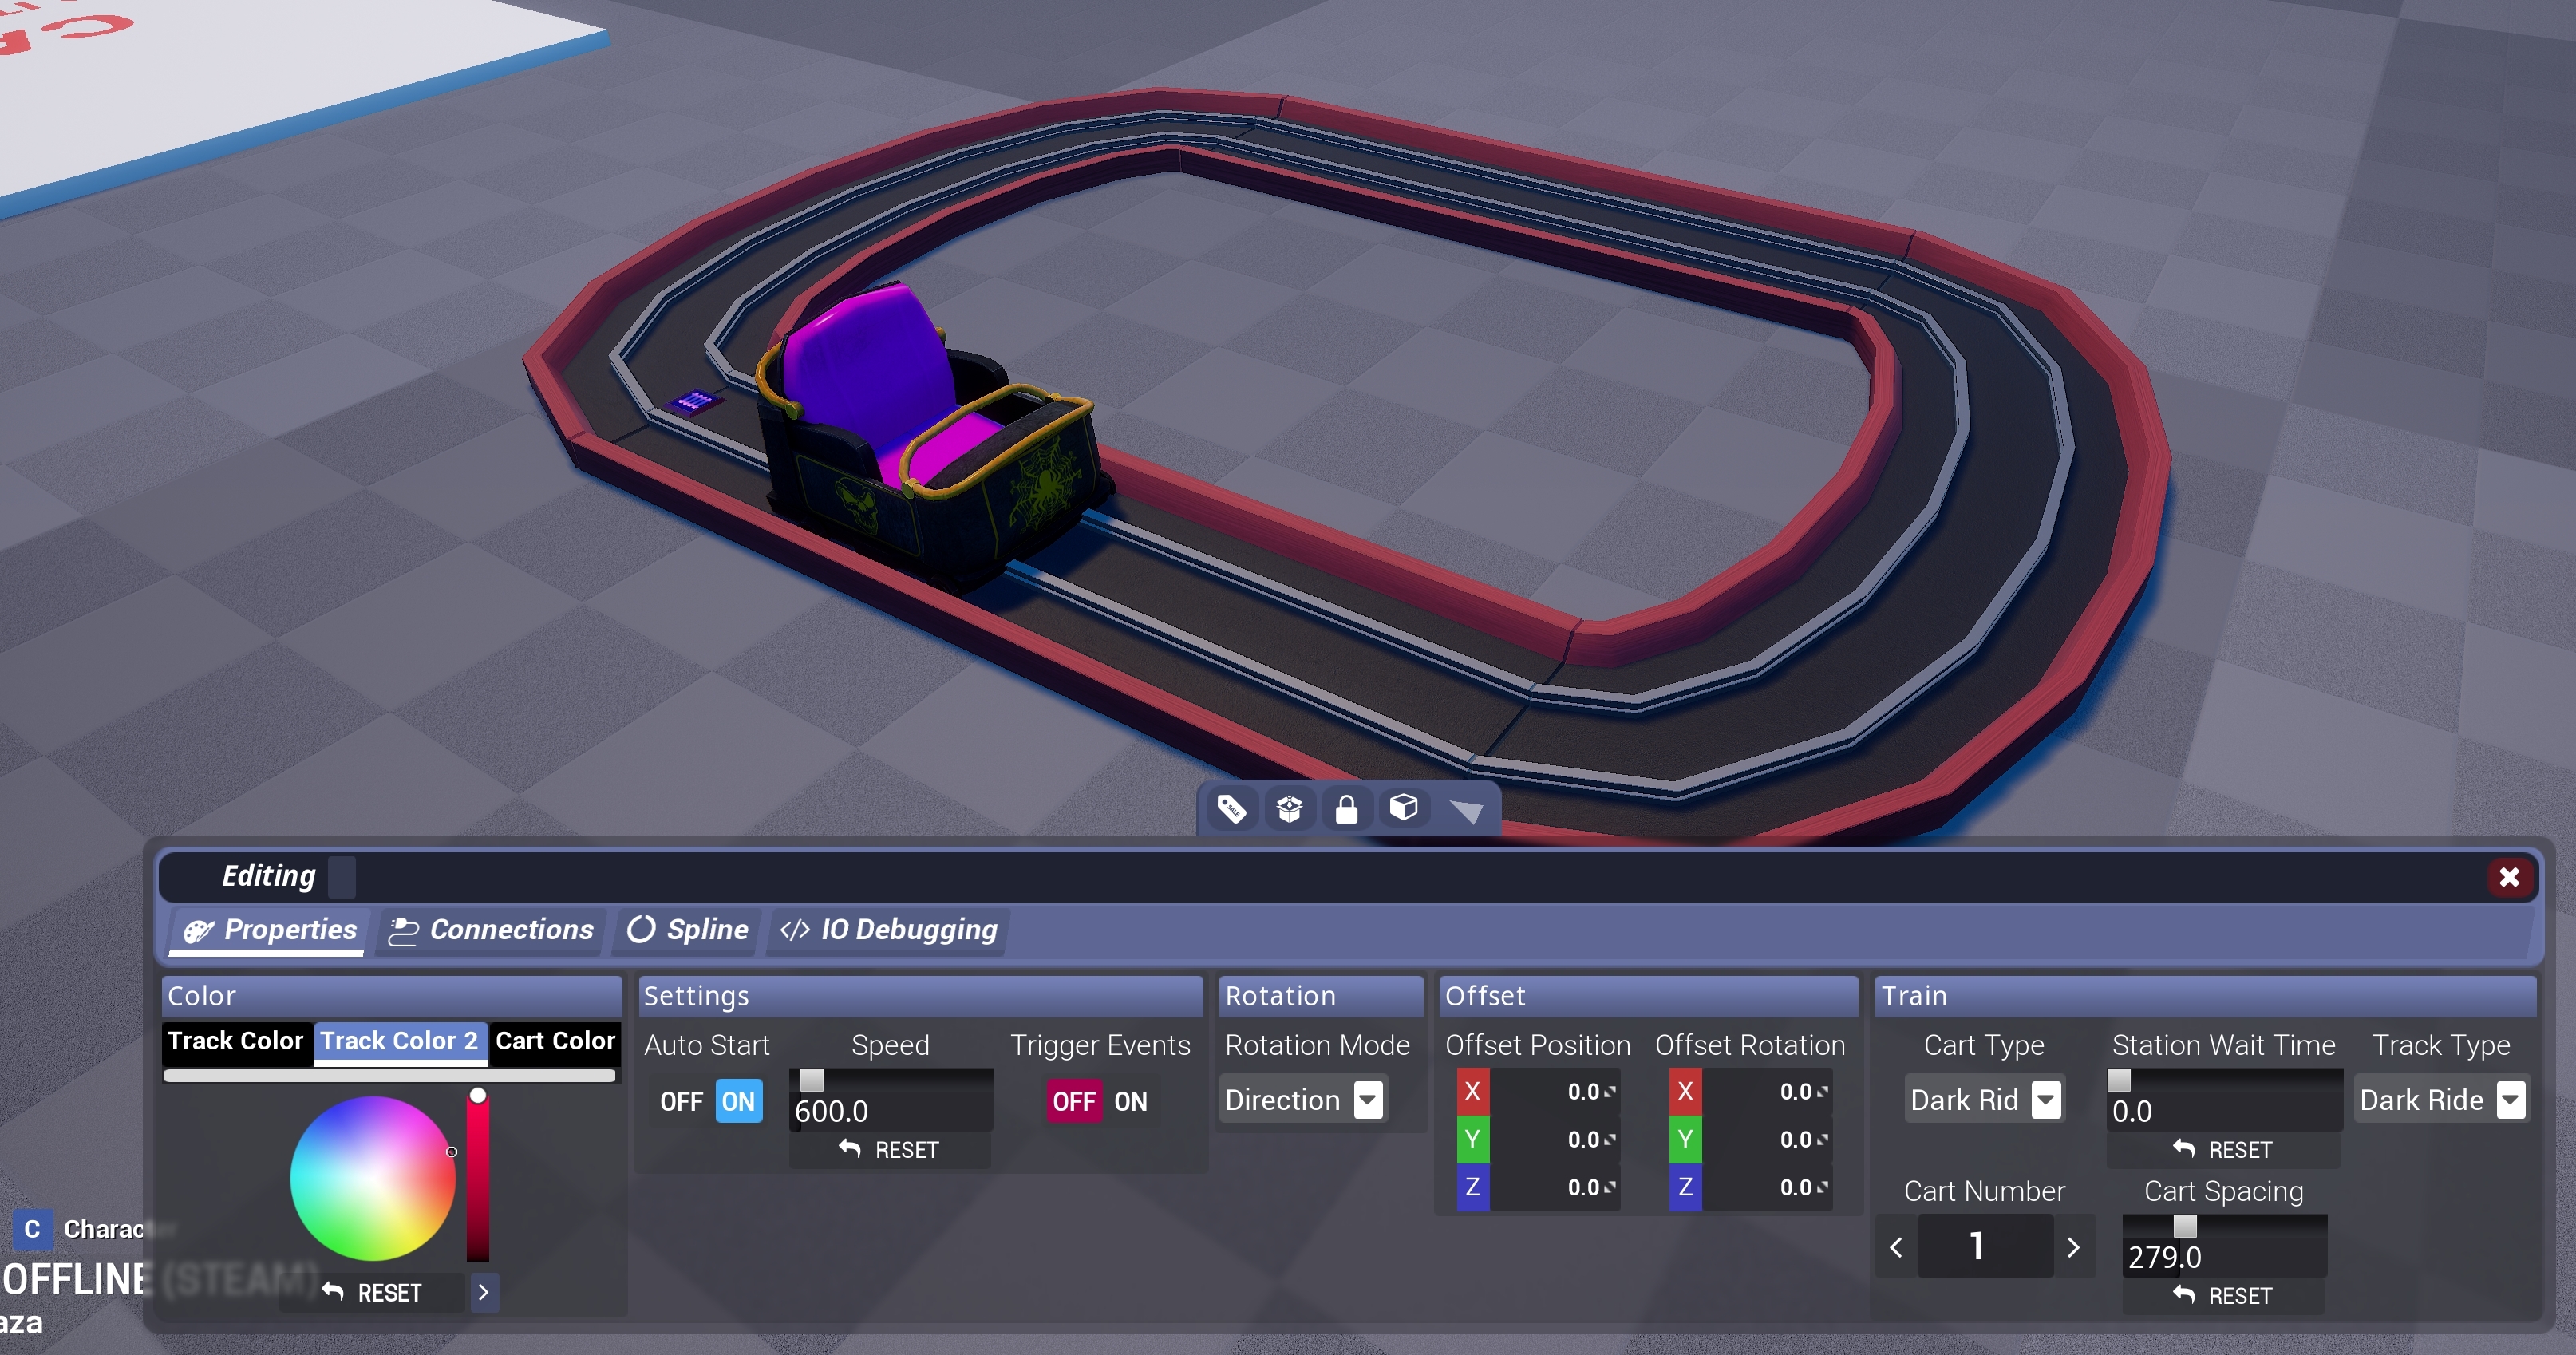Close the Editing panel with red X
The width and height of the screenshot is (2576, 1355).
click(x=2509, y=877)
